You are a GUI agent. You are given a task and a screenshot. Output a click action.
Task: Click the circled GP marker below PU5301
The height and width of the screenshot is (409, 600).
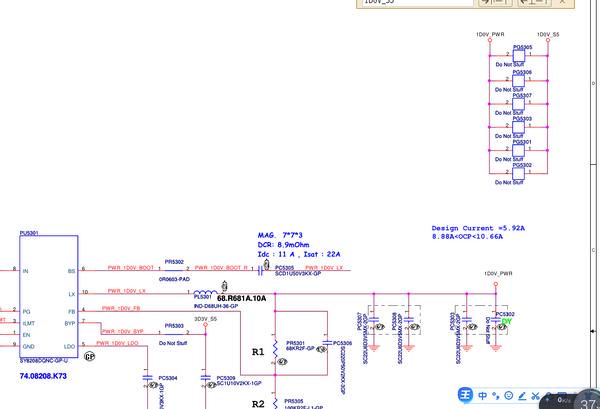click(x=90, y=357)
